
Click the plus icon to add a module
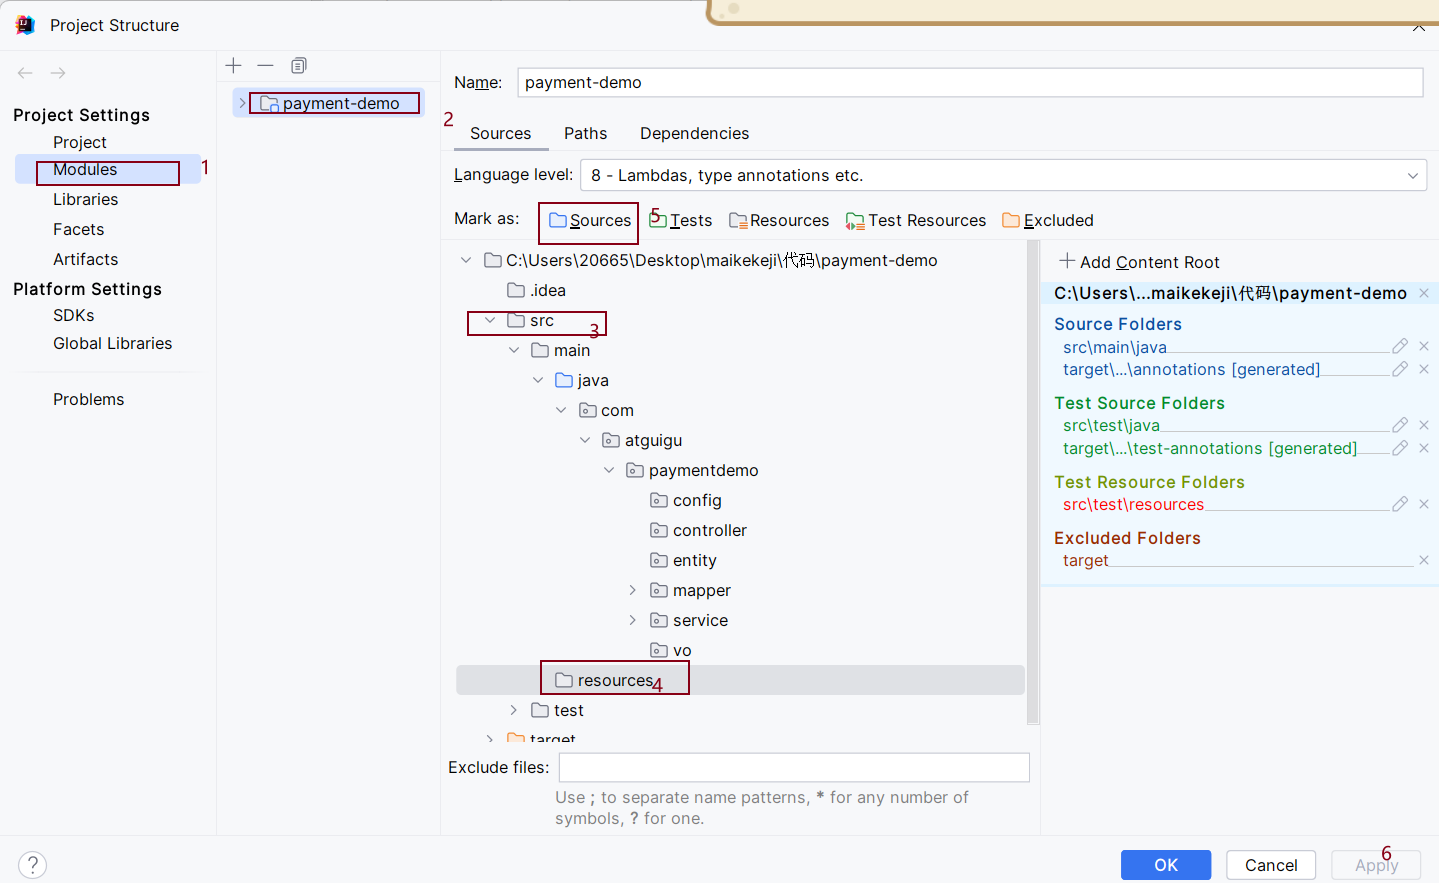[233, 65]
